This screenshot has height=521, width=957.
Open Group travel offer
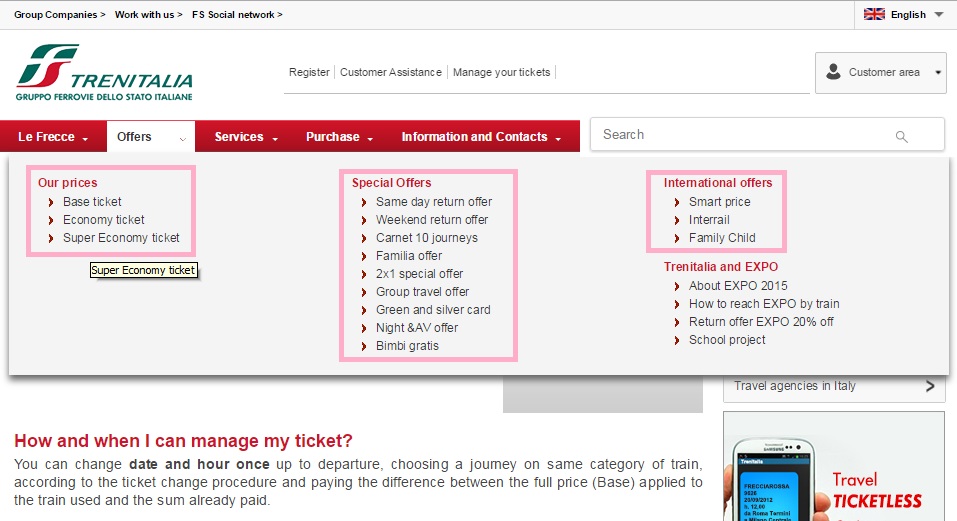[422, 292]
